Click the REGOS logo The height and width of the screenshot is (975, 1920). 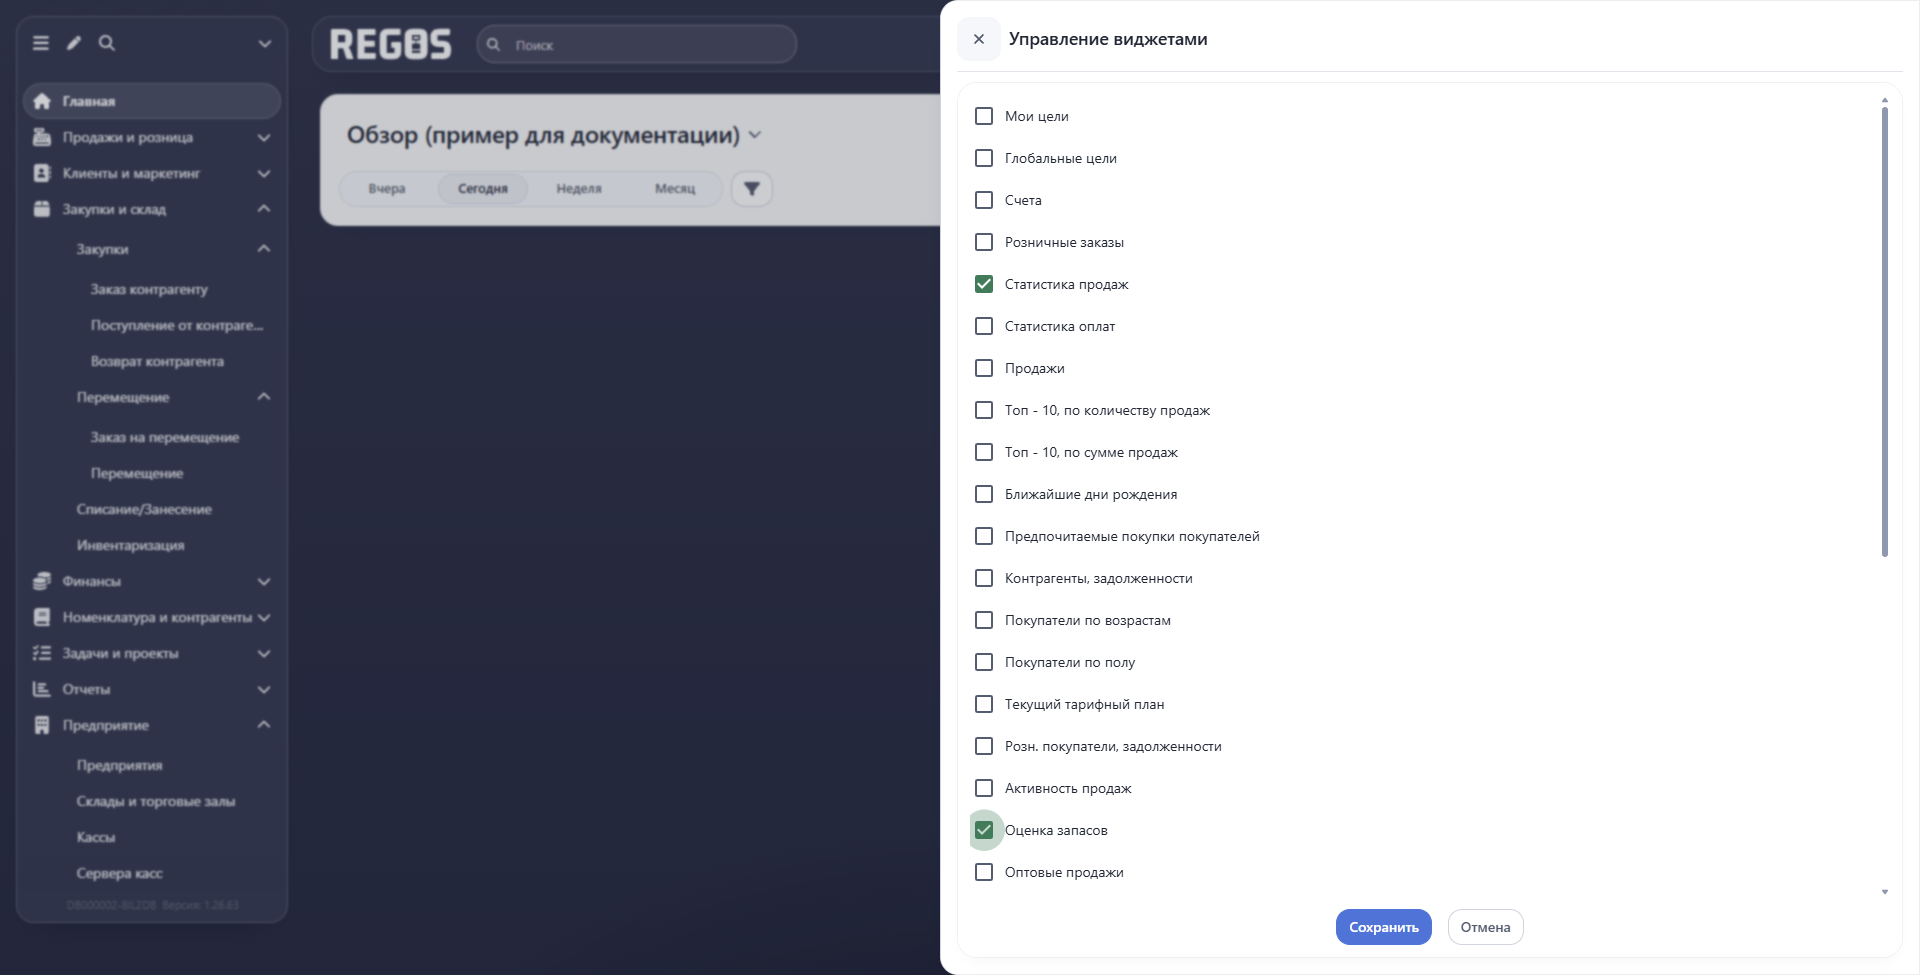[x=391, y=45]
